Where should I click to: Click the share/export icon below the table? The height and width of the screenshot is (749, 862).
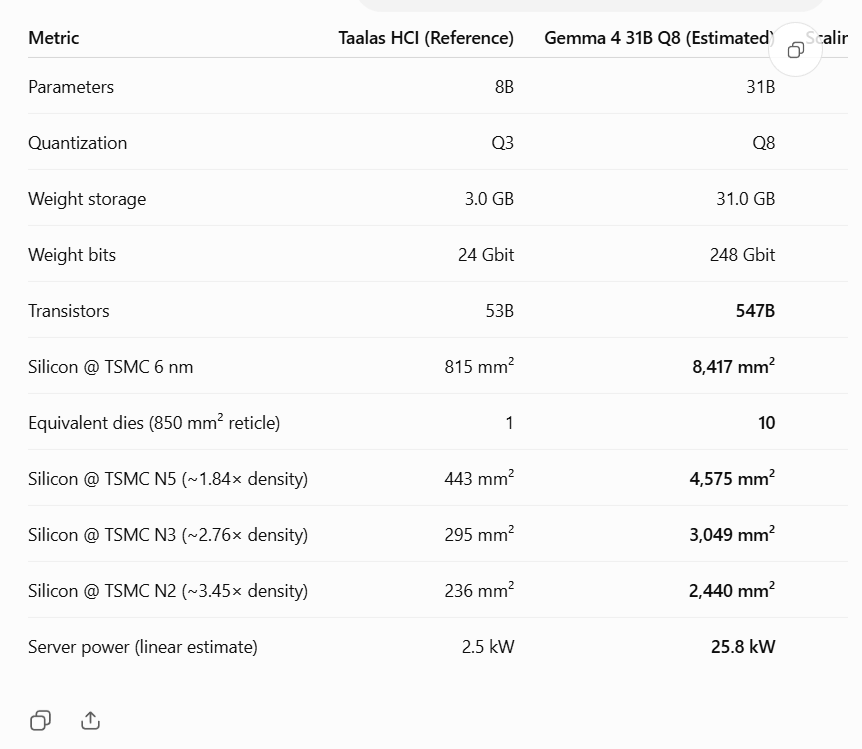point(90,720)
